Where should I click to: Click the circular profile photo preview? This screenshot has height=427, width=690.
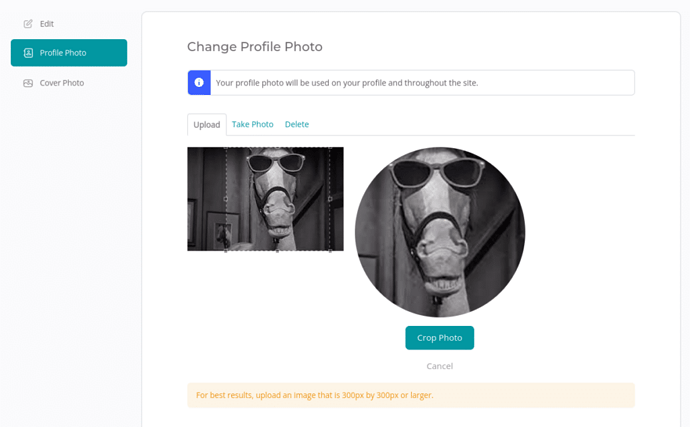point(439,232)
